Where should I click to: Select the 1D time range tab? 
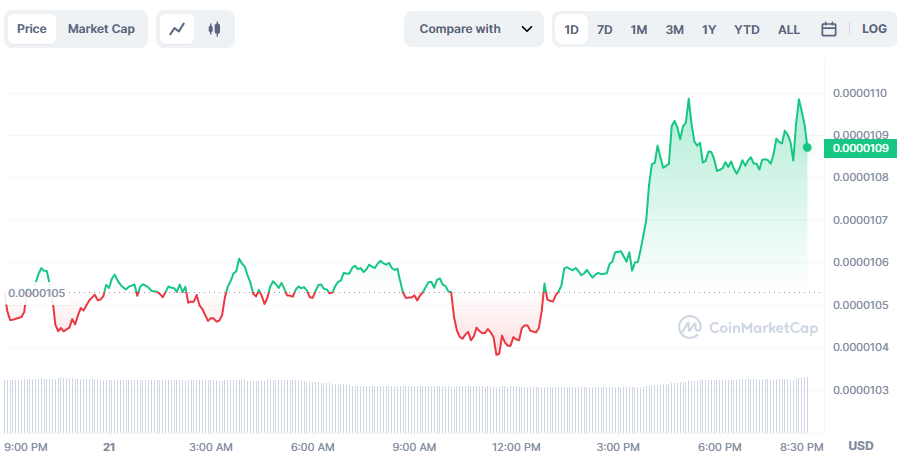[x=571, y=29]
